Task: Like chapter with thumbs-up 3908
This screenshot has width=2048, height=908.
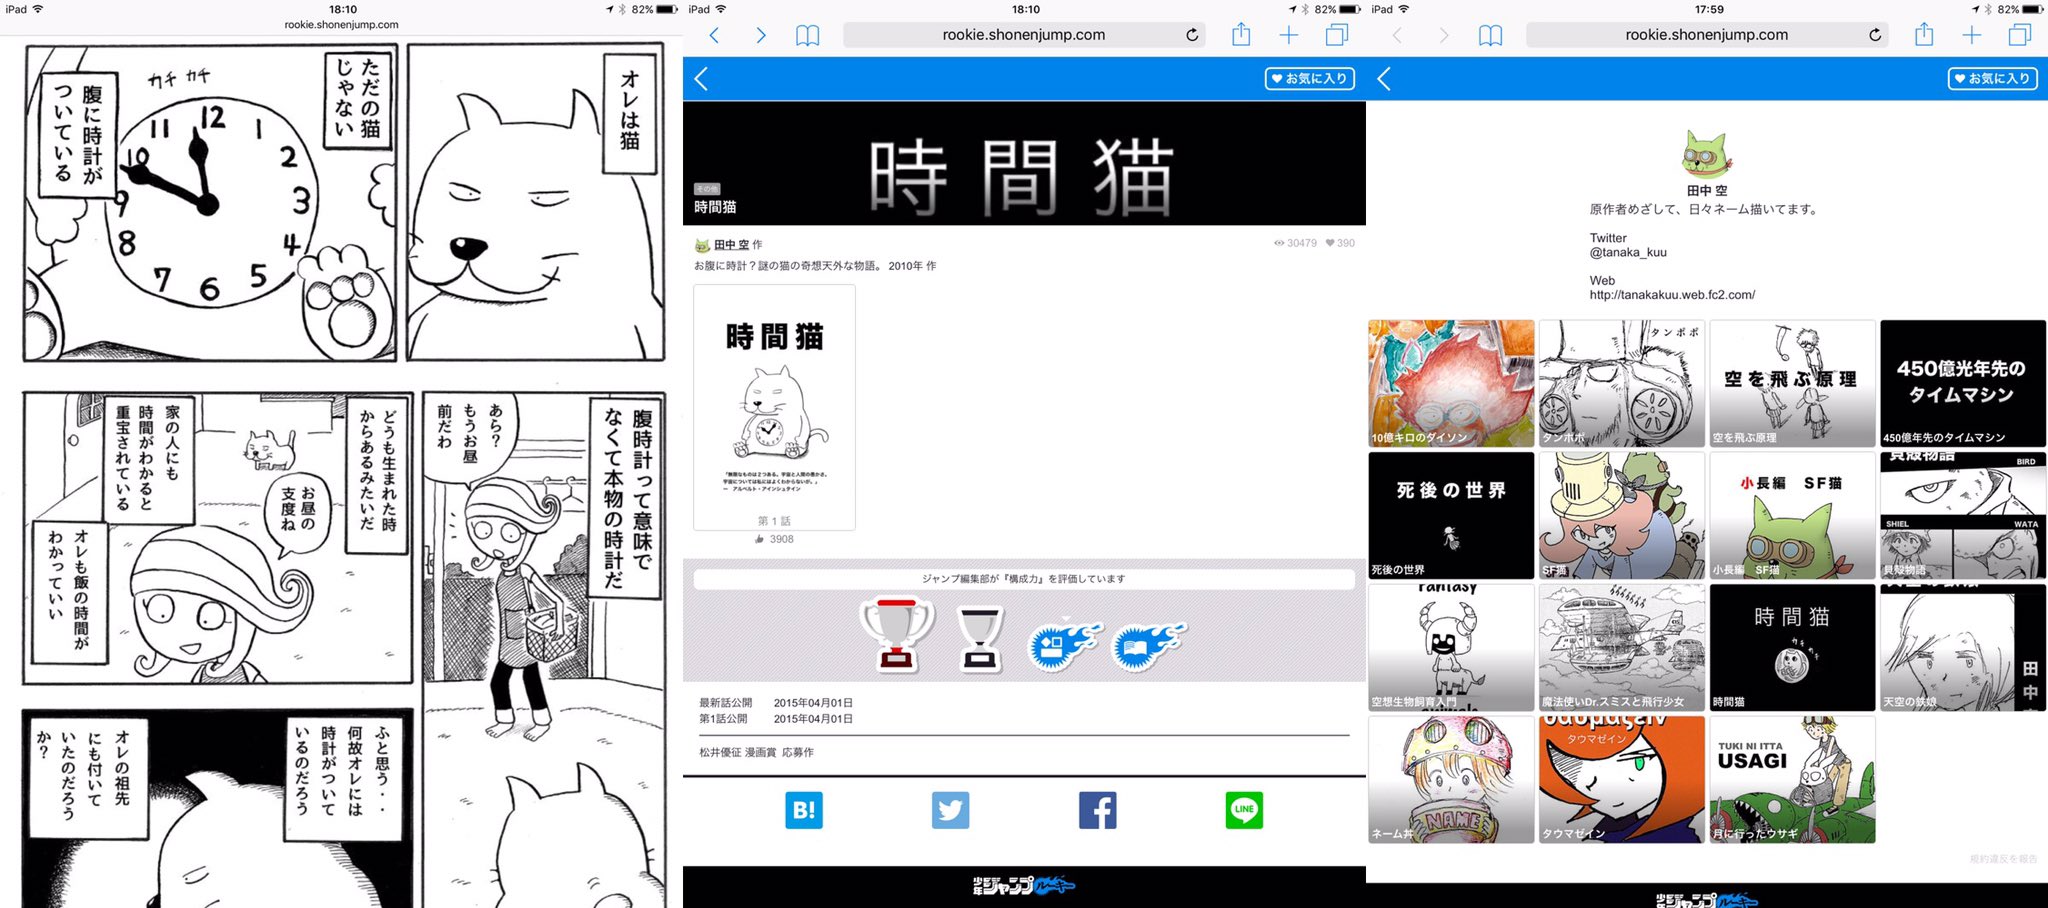Action: pyautogui.click(x=775, y=539)
